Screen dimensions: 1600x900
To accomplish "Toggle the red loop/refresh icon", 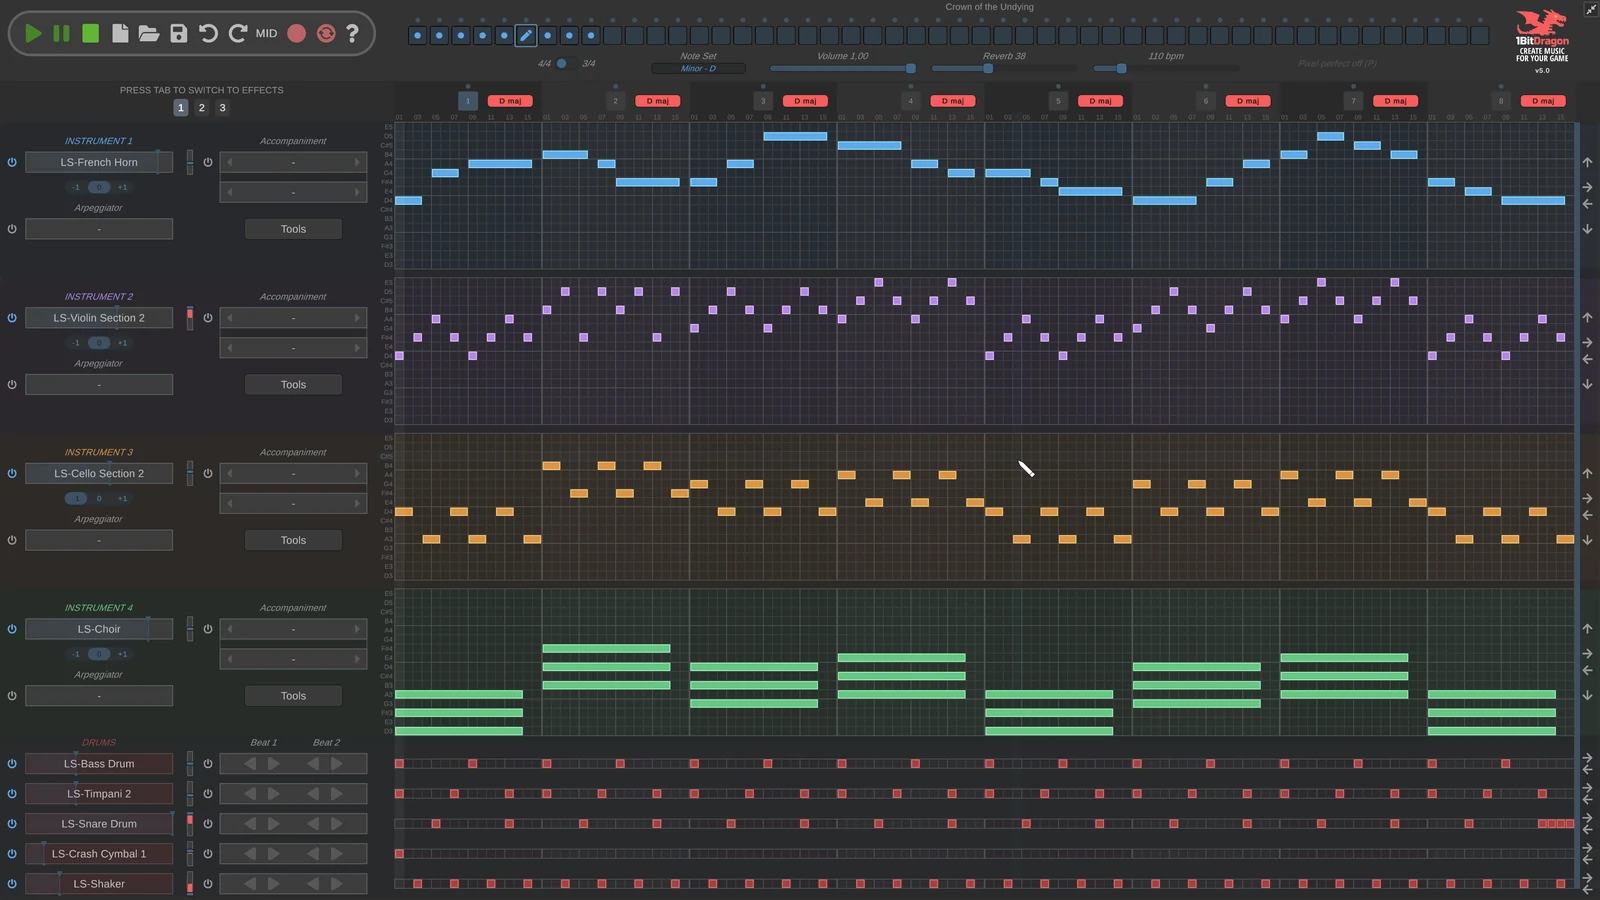I will coord(326,33).
